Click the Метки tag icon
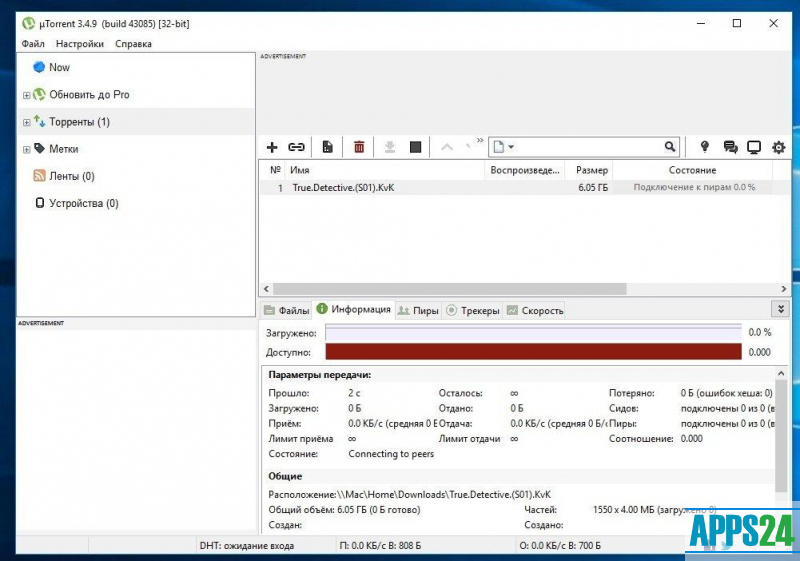Viewport: 800px width, 561px height. (x=39, y=148)
